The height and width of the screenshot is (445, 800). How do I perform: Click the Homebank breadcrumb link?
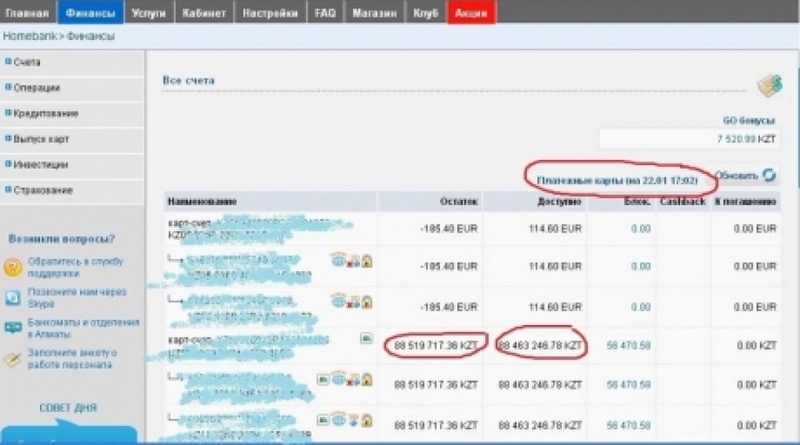click(27, 36)
